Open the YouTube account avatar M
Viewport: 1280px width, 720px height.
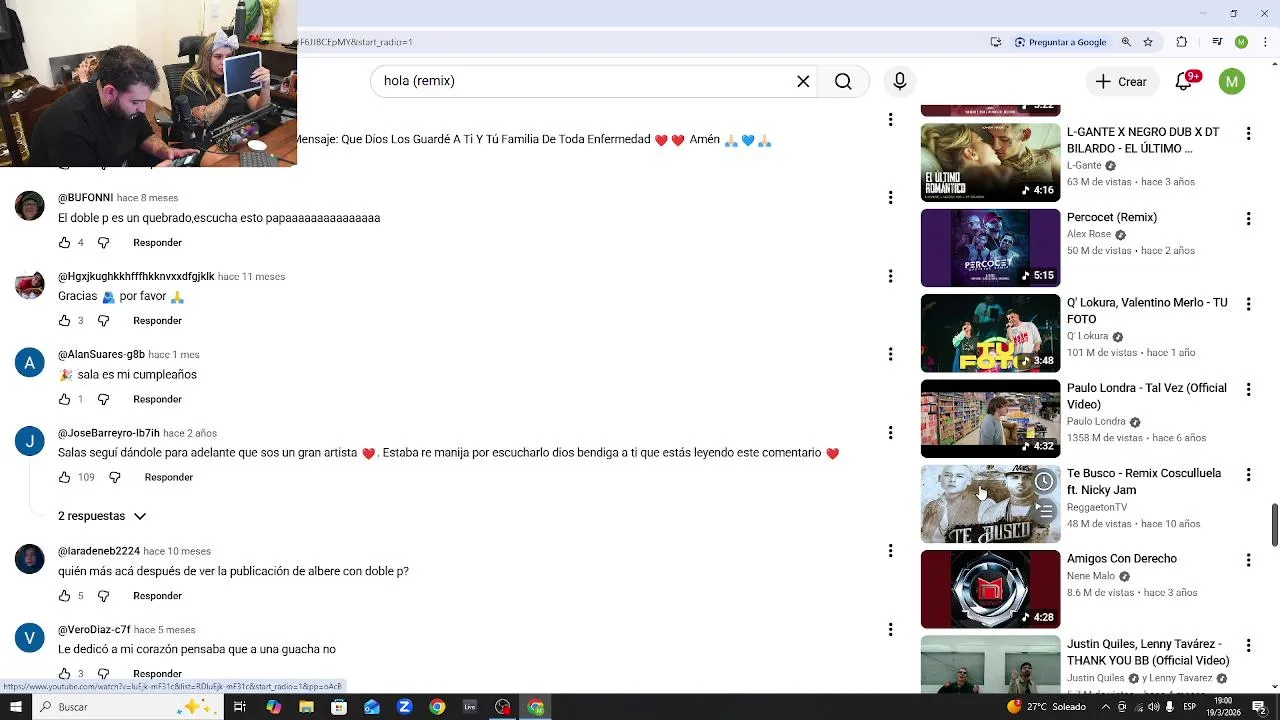click(x=1232, y=82)
